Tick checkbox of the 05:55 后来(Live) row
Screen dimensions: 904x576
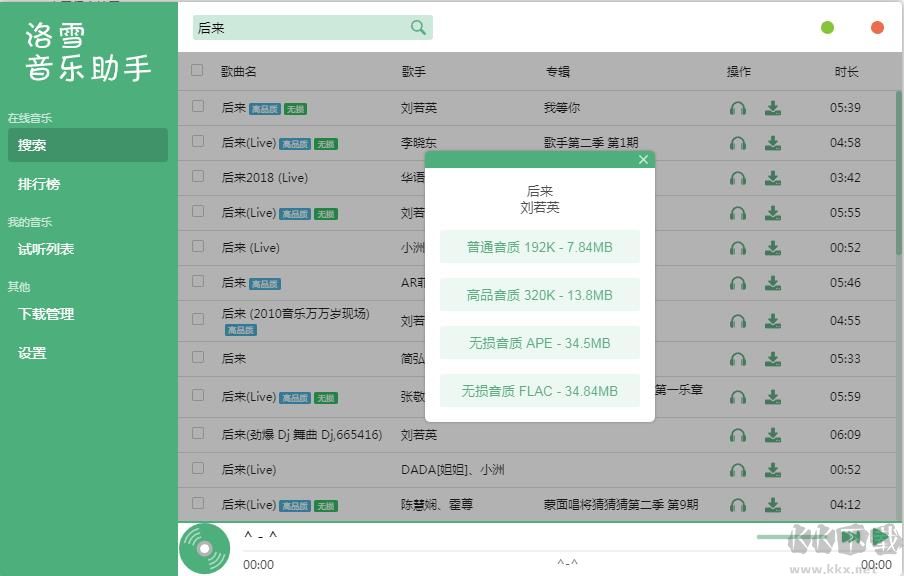click(x=198, y=212)
